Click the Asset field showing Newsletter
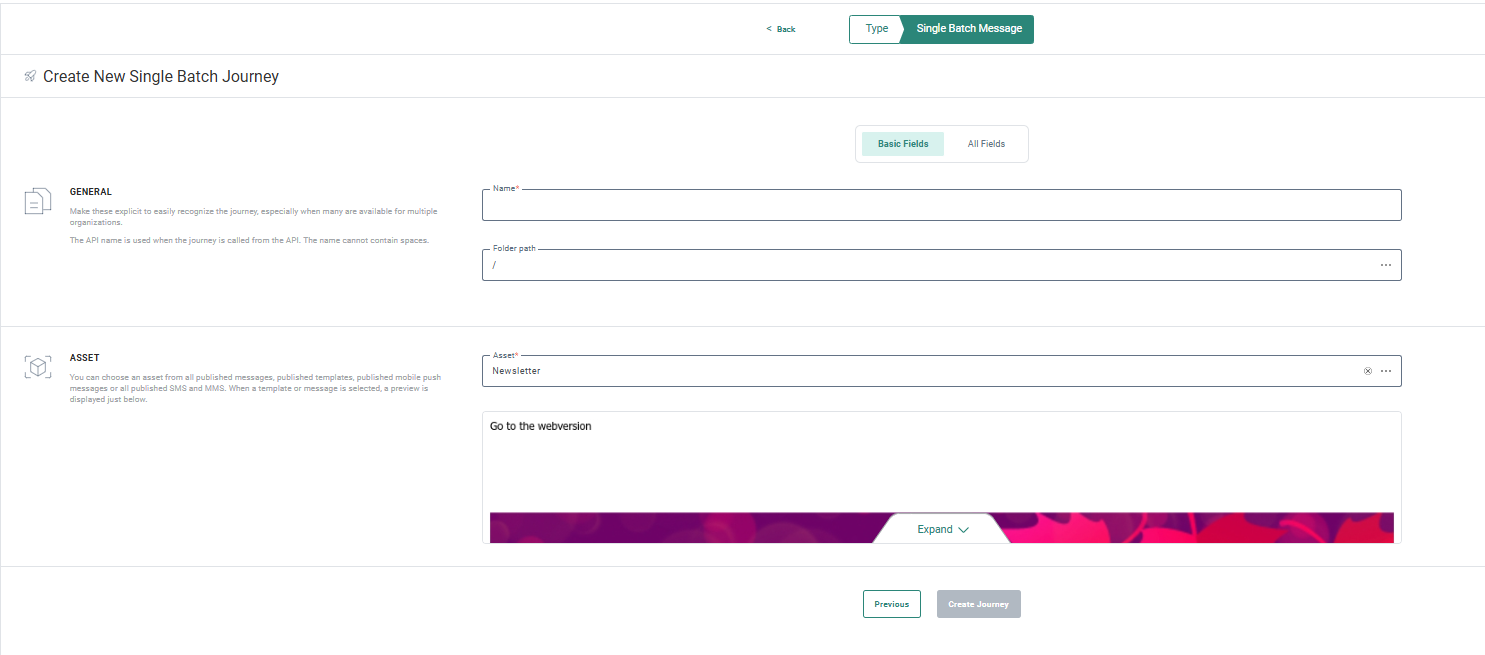Screen dimensions: 1485x655 [x=920, y=371]
